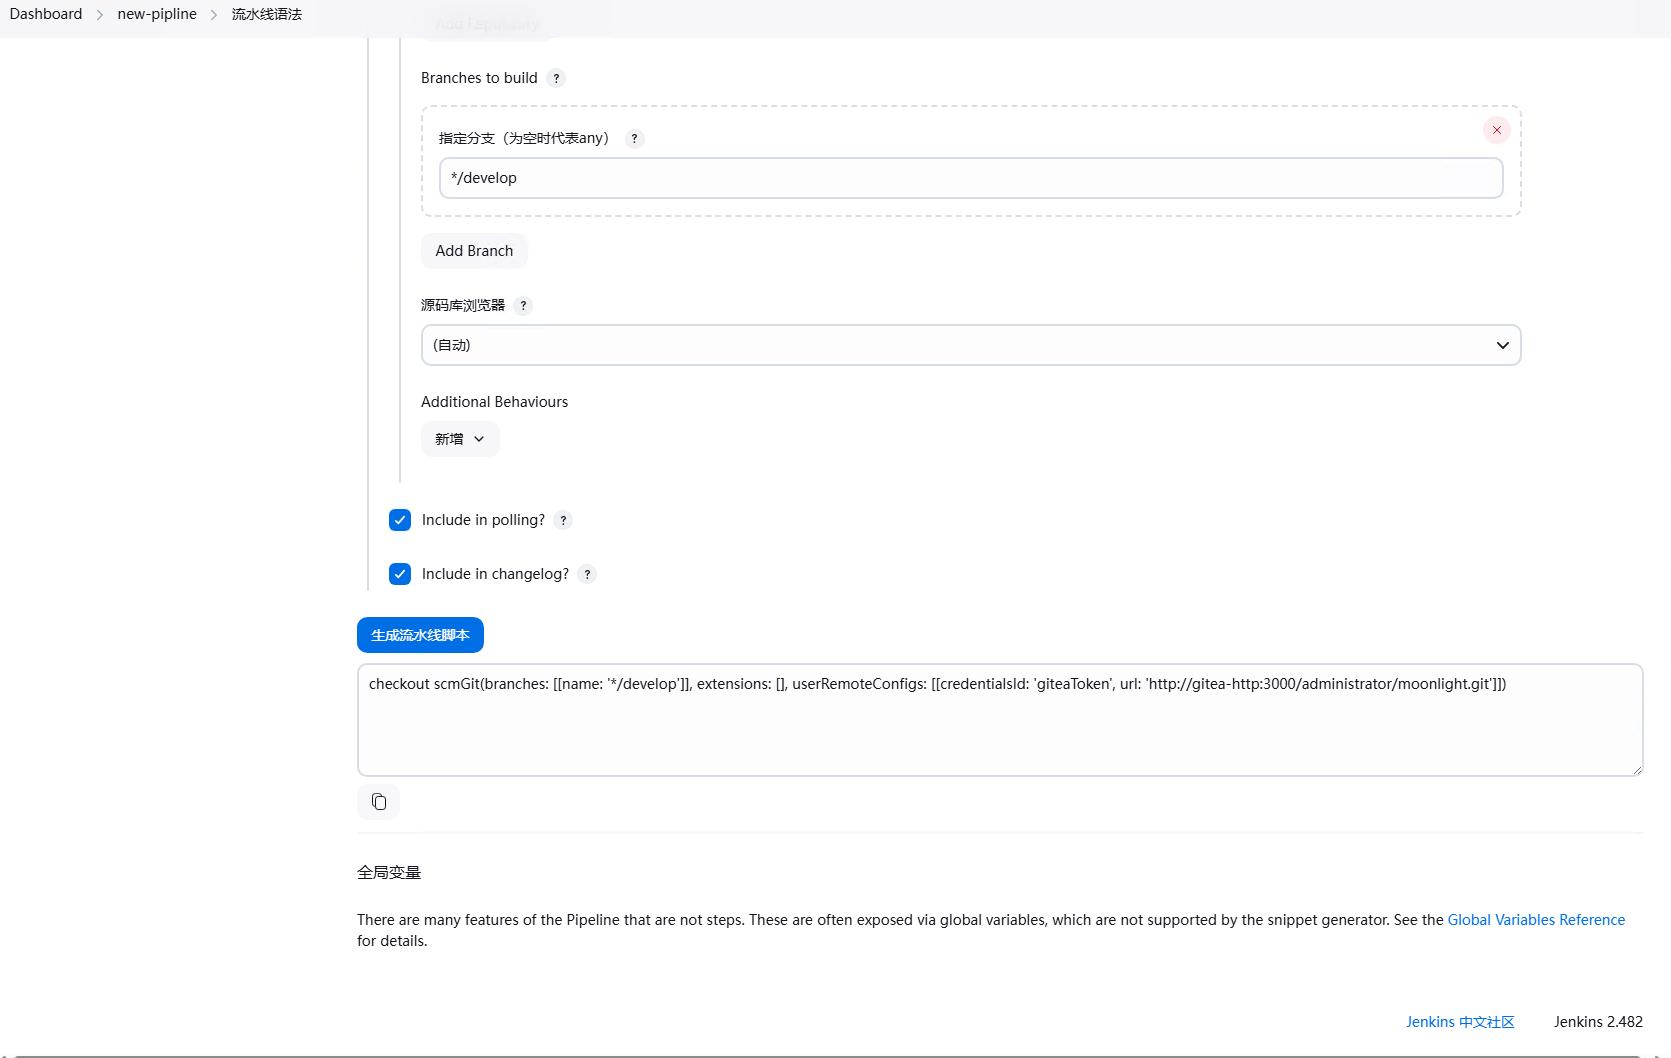Viewport: 1671px width, 1058px height.
Task: Open Jenkins 中文社区 link
Action: [1460, 1022]
